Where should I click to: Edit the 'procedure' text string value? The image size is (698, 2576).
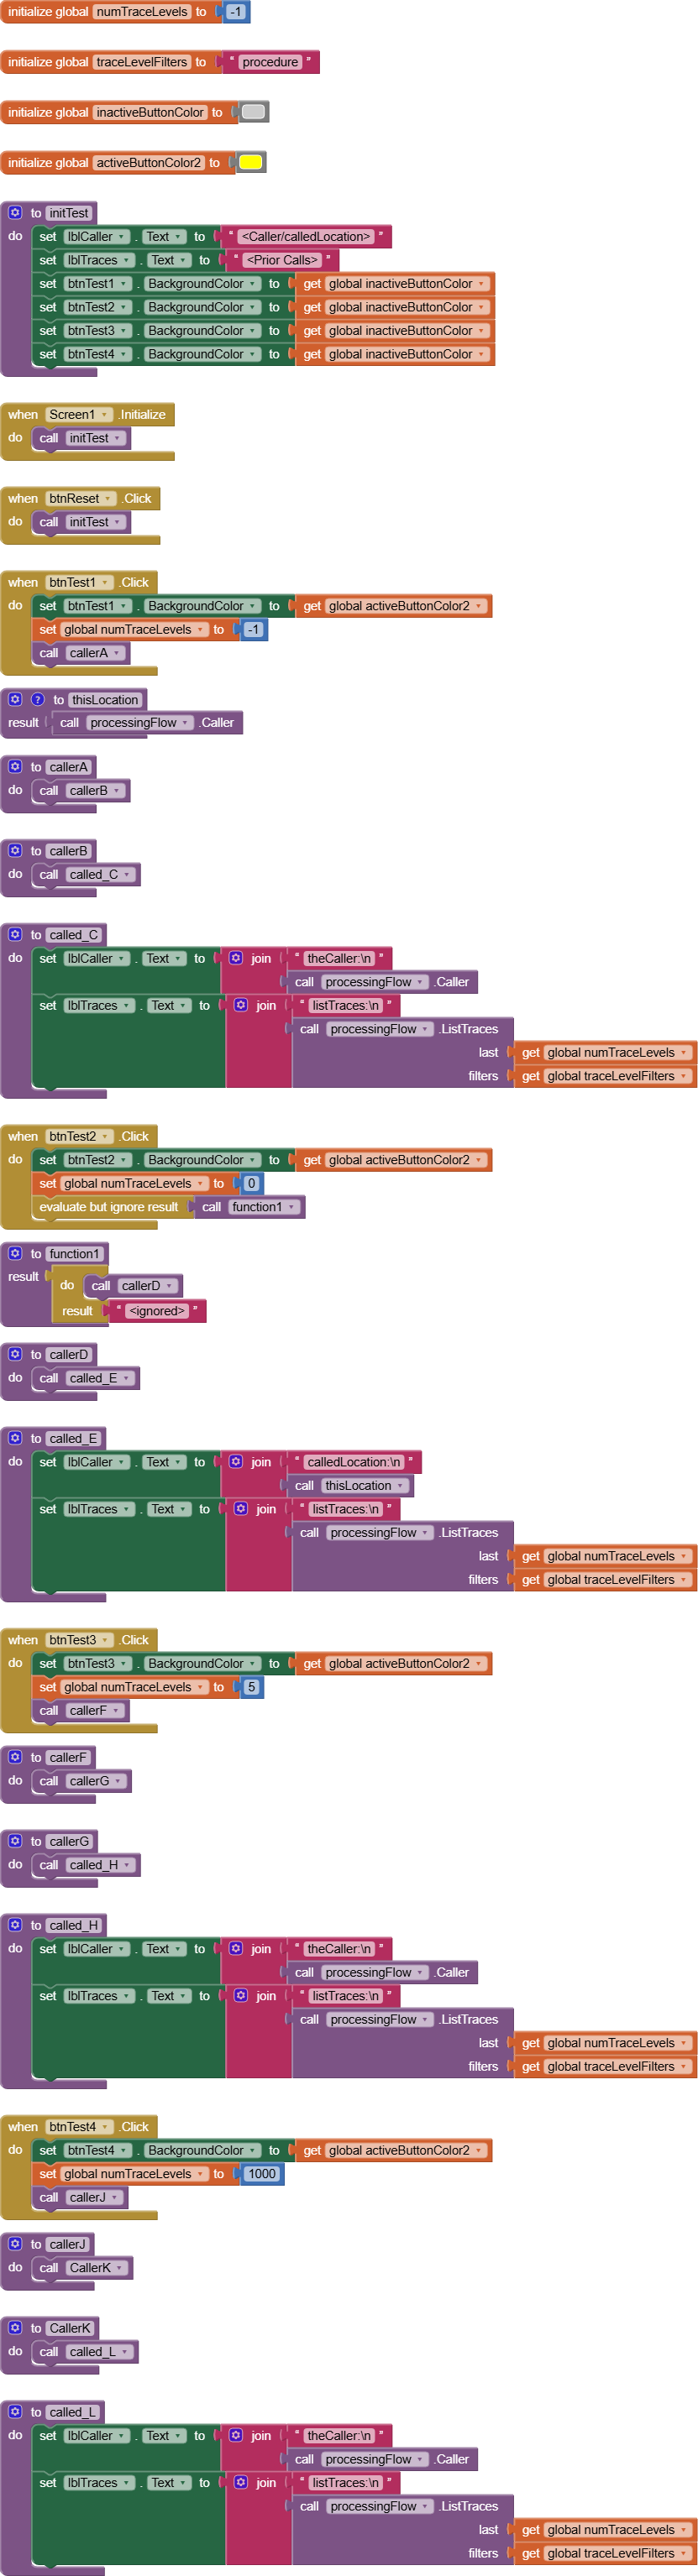[270, 62]
